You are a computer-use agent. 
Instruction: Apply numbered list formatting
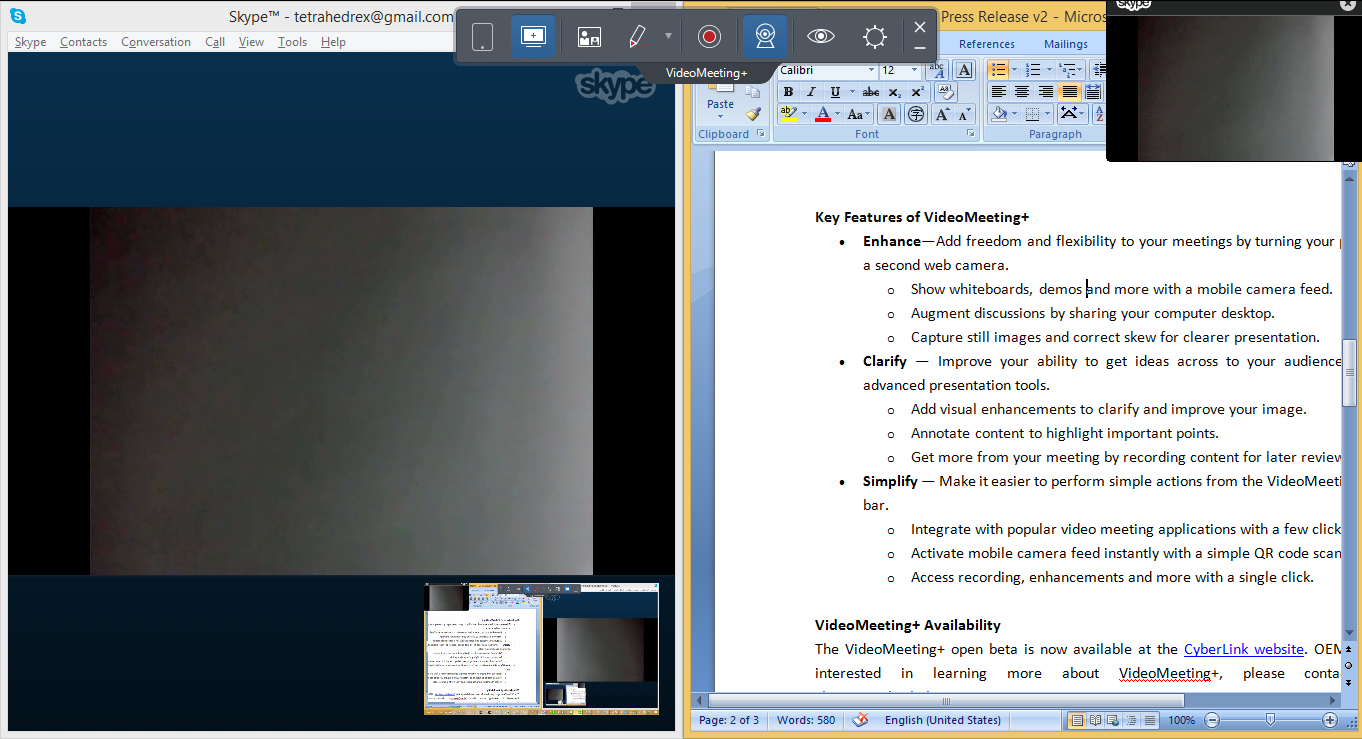click(x=1033, y=70)
